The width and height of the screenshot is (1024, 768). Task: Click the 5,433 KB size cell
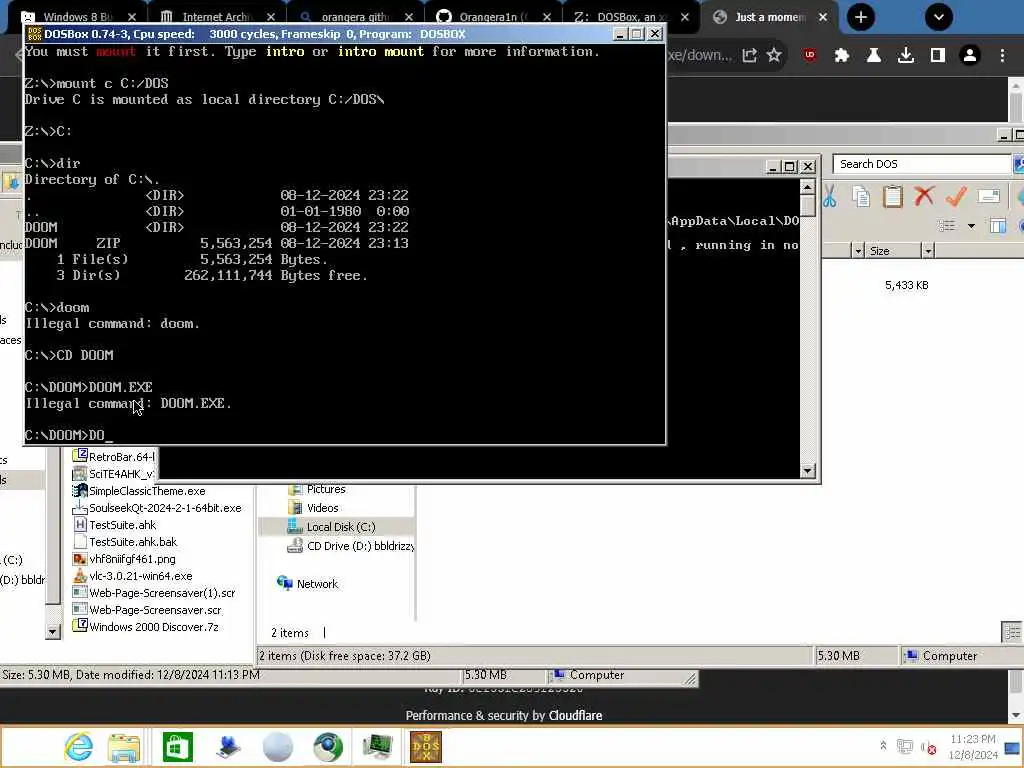tap(906, 285)
